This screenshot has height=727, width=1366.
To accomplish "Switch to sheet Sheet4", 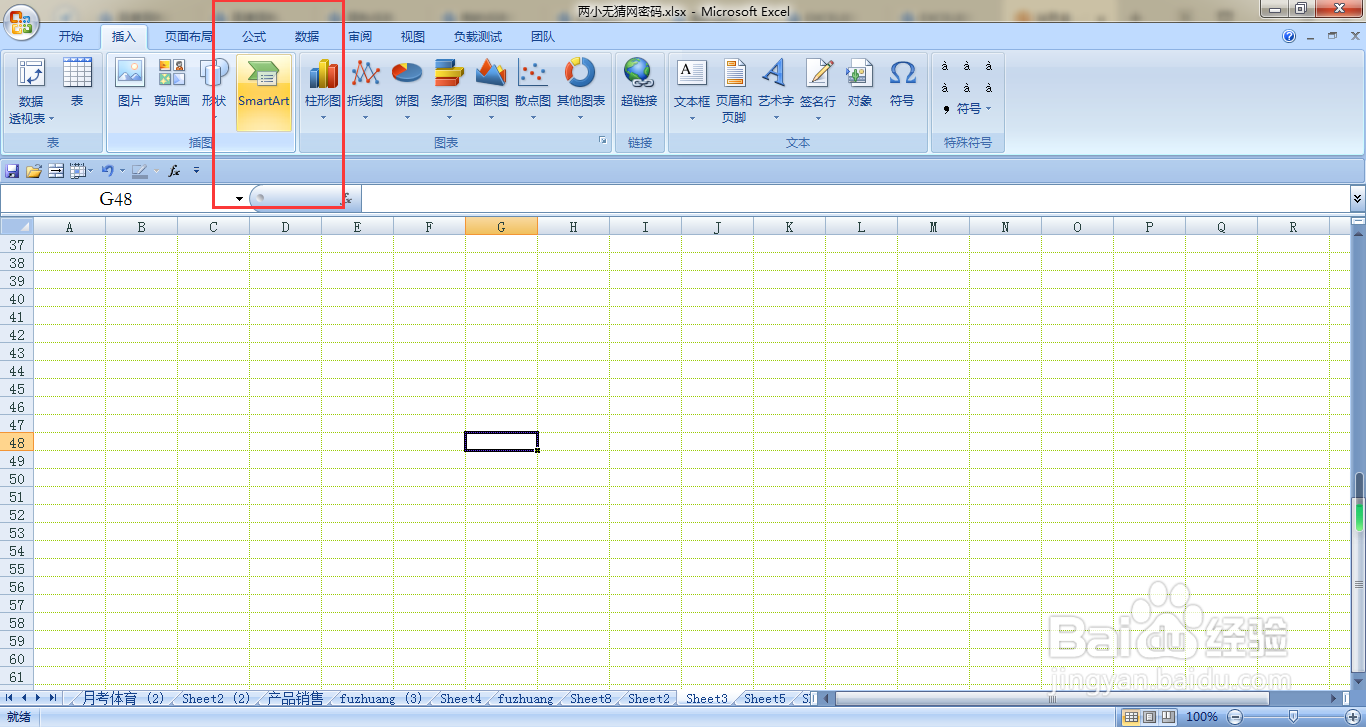I will pos(461,698).
